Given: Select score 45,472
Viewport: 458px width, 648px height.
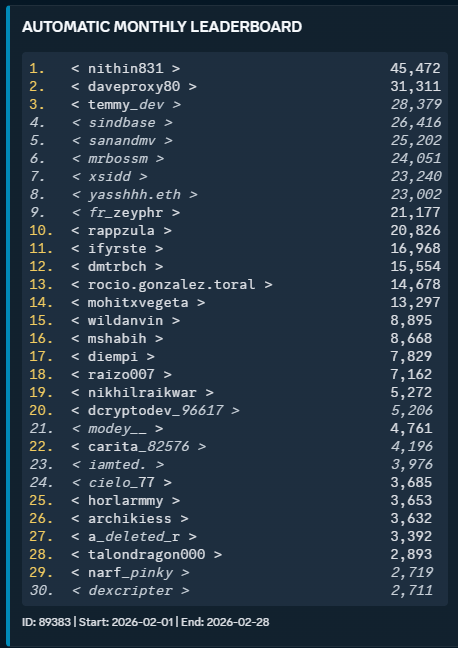Looking at the screenshot, I should click(x=415, y=69).
